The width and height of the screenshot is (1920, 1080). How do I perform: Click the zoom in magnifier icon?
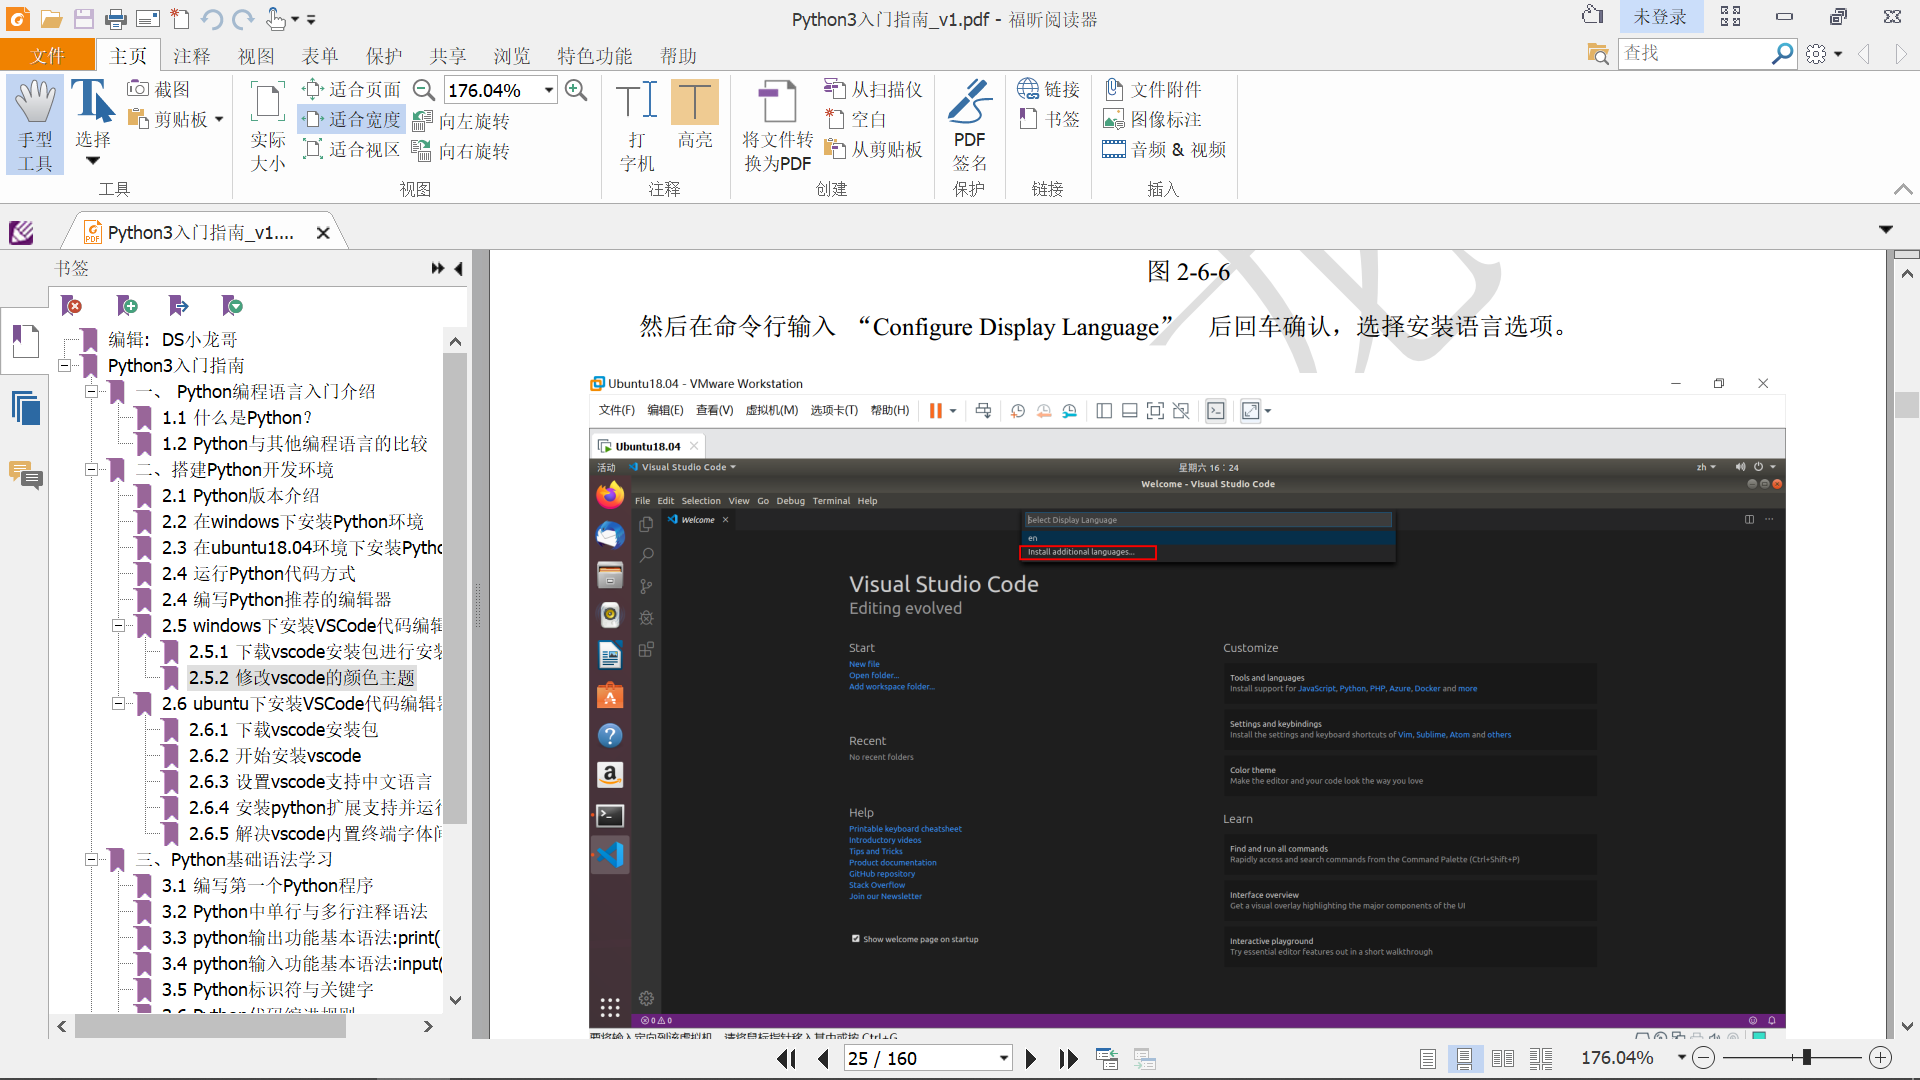point(576,90)
